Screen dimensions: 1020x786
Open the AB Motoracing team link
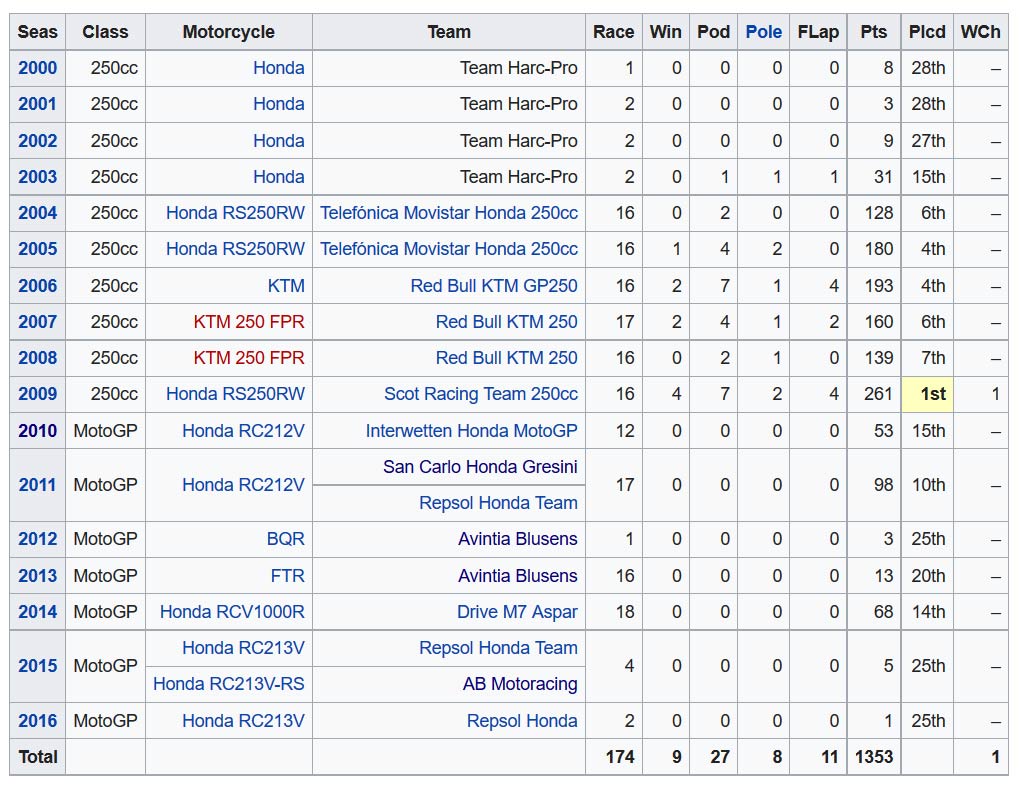pyautogui.click(x=520, y=684)
